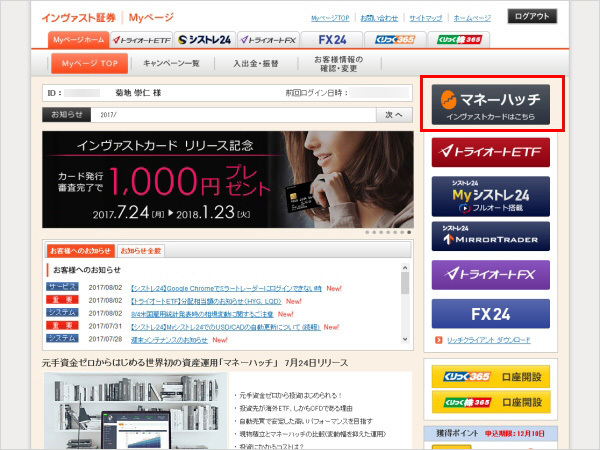Click the bookshelf laptop マネーハッチ image

(136, 411)
